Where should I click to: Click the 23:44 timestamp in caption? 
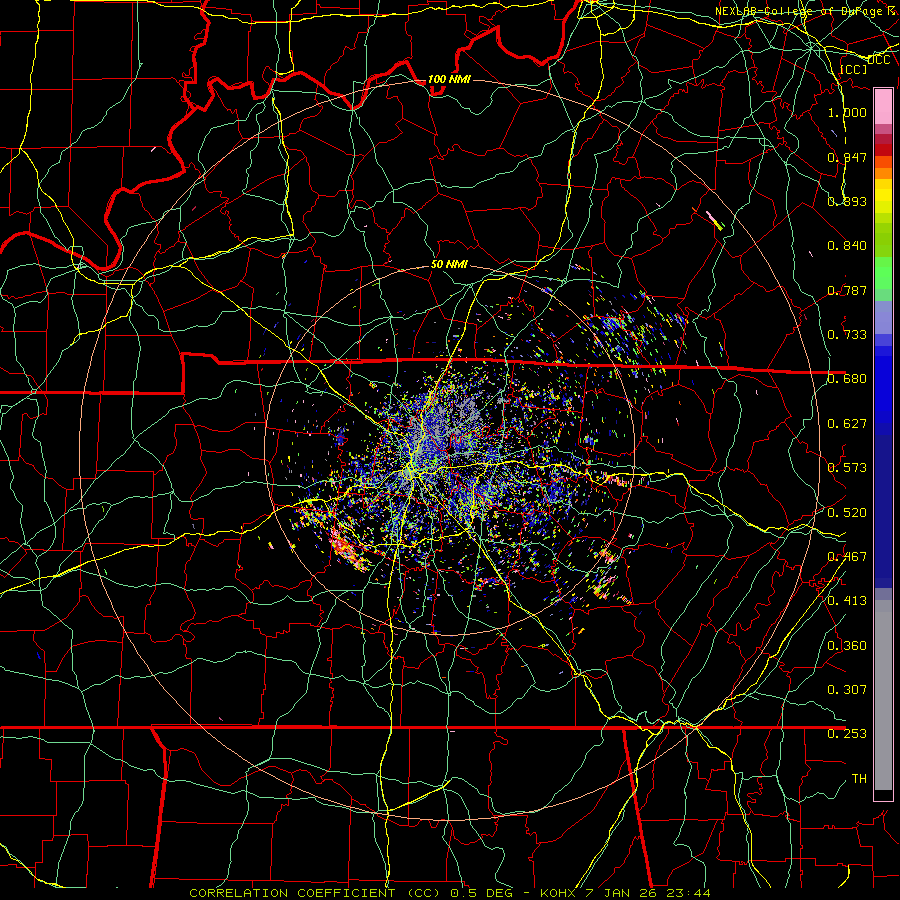click(690, 893)
